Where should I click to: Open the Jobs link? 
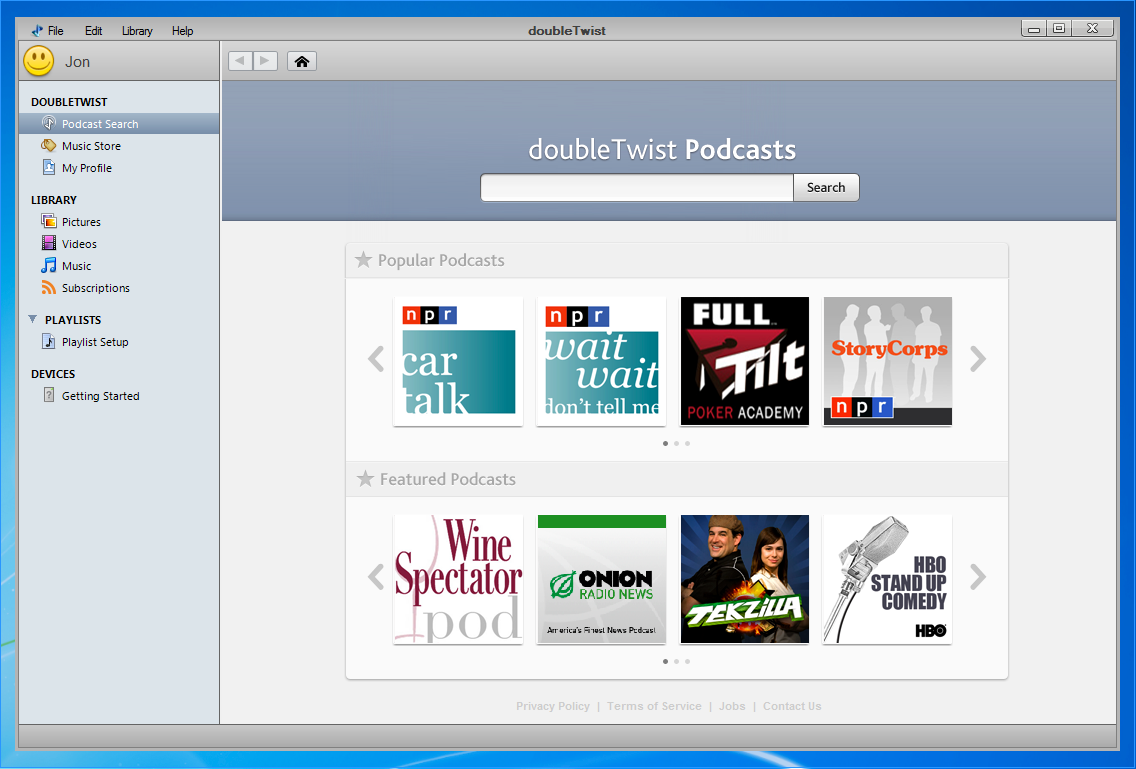pos(732,706)
